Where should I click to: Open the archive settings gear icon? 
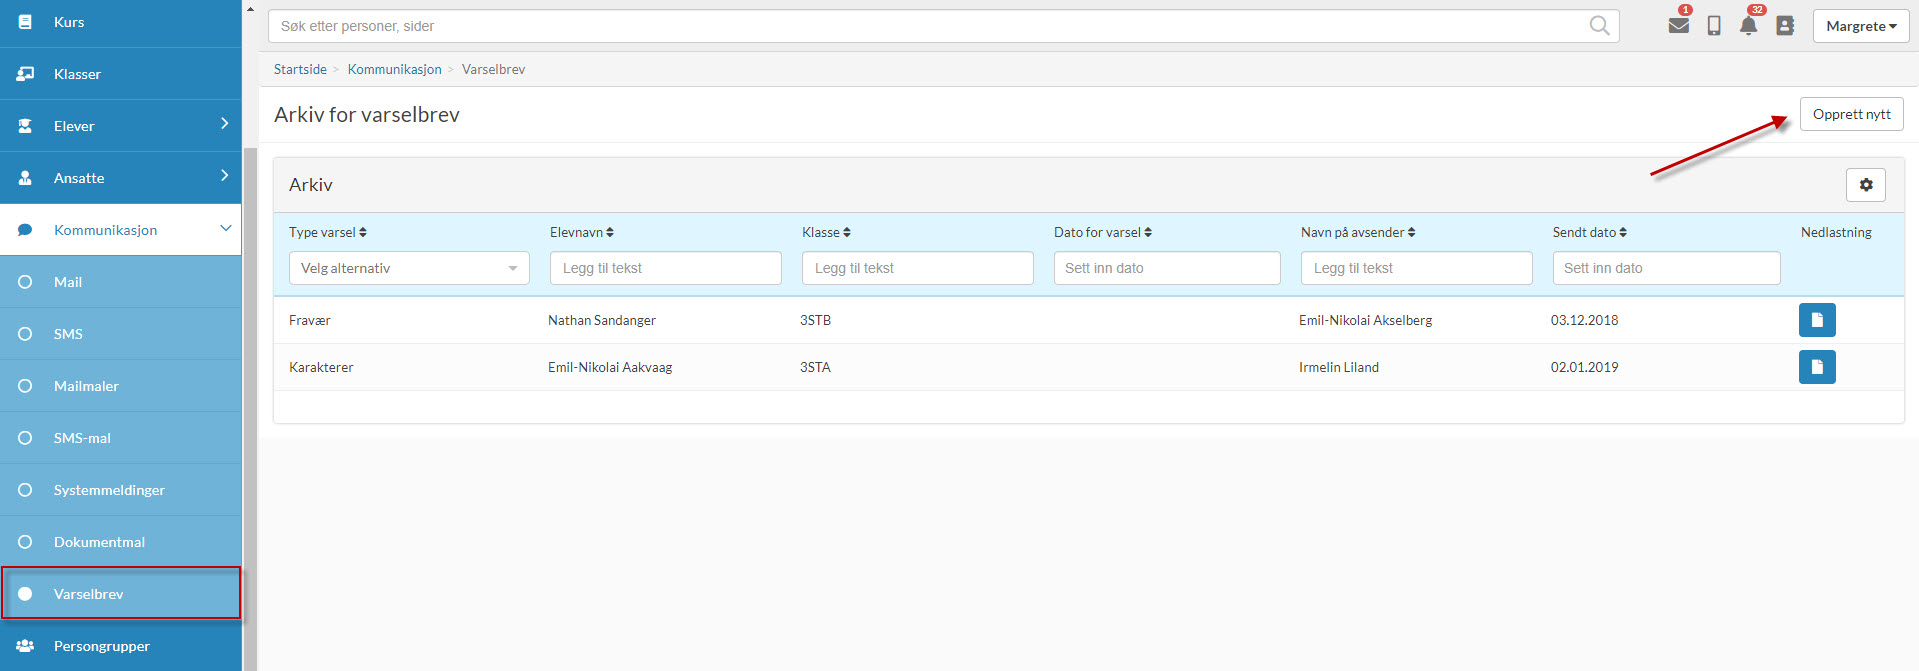pos(1866,185)
